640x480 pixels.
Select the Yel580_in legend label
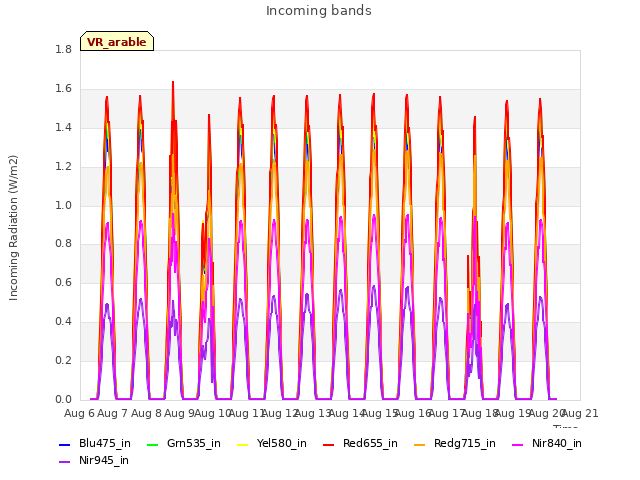tap(282, 444)
